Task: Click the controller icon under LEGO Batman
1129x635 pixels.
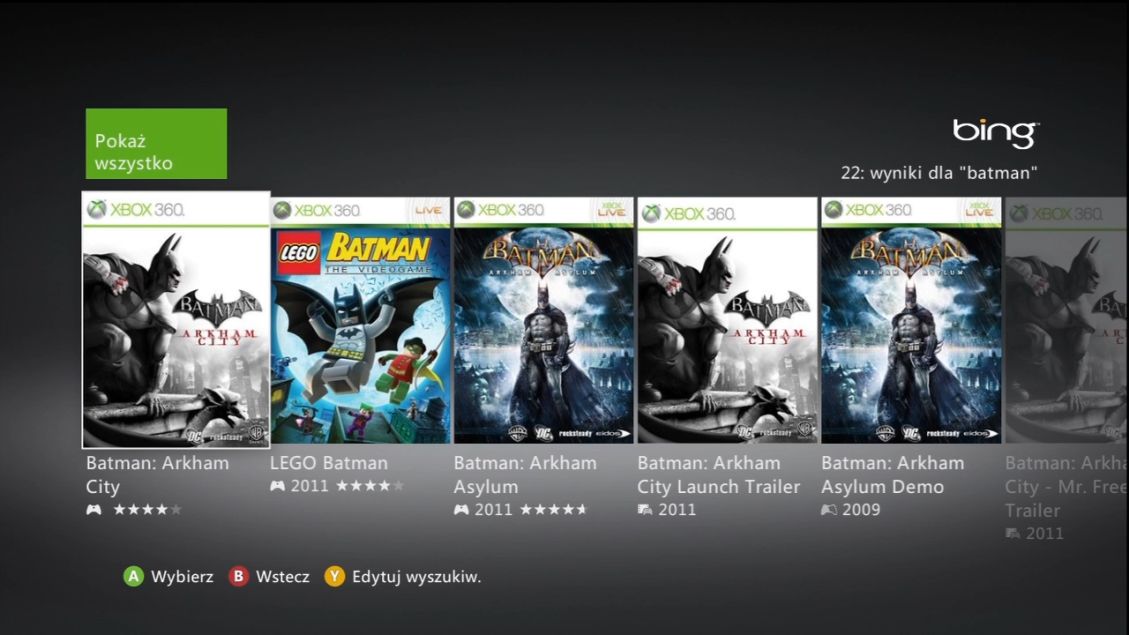Action: pyautogui.click(x=277, y=486)
